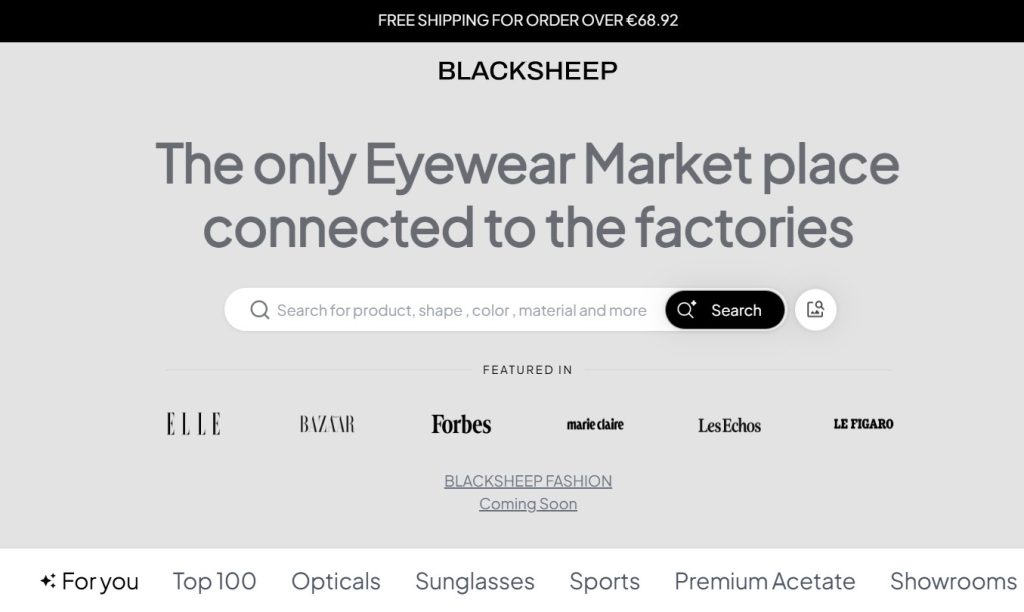Click the image search icon button
The width and height of the screenshot is (1024, 612).
coord(815,310)
